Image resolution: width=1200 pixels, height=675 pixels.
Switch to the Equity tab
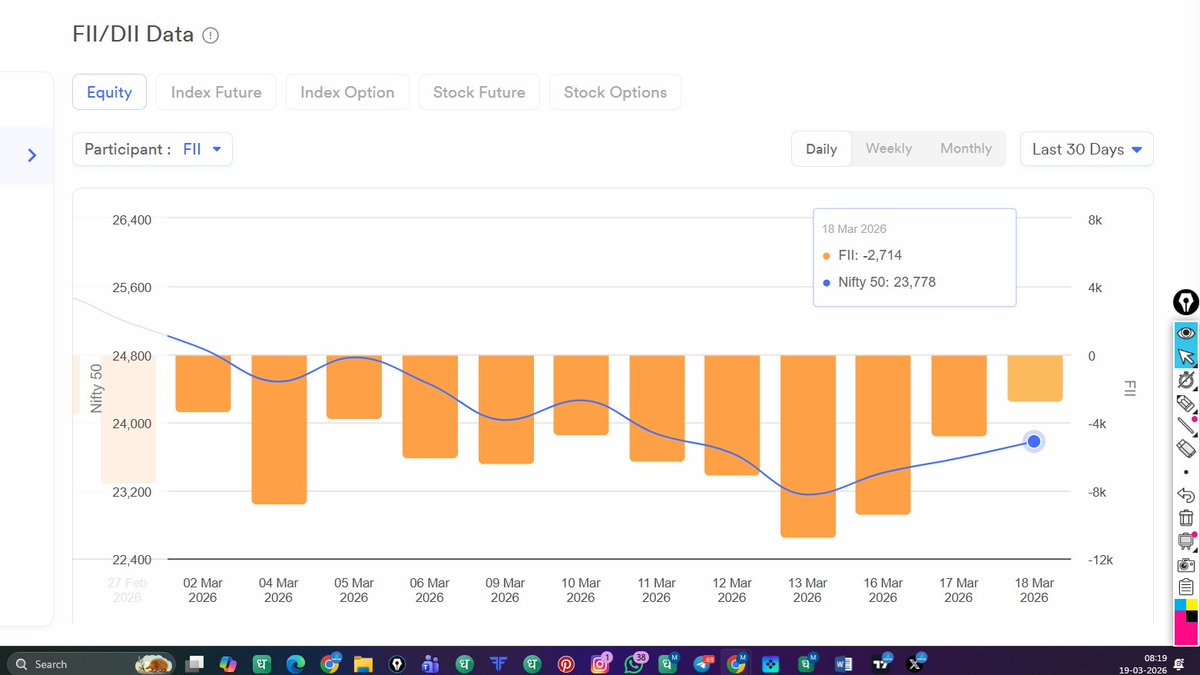coord(109,92)
